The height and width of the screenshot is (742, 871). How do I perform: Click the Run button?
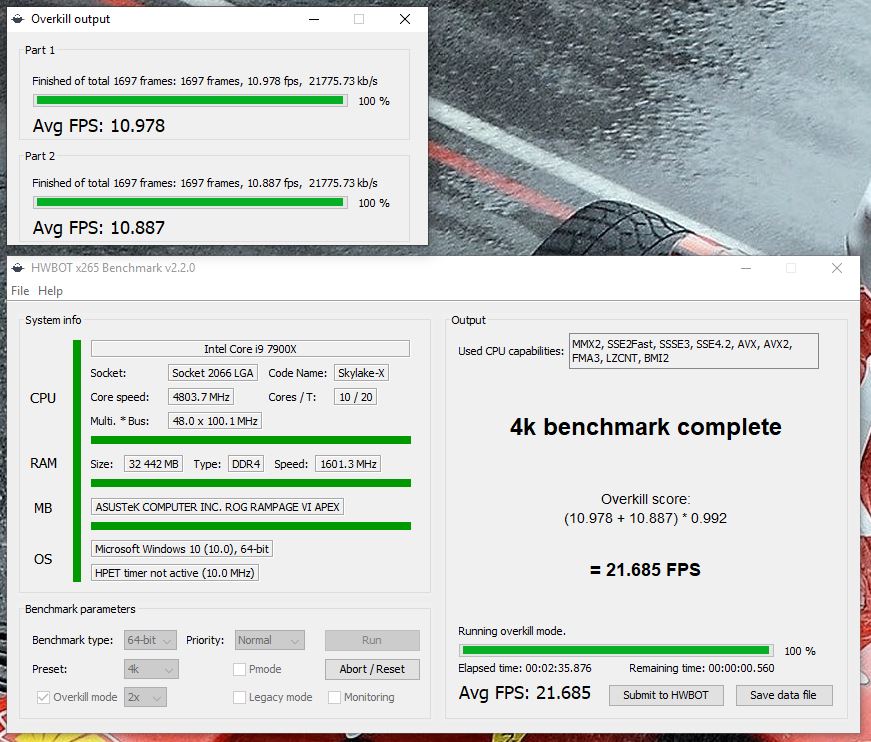pos(372,640)
